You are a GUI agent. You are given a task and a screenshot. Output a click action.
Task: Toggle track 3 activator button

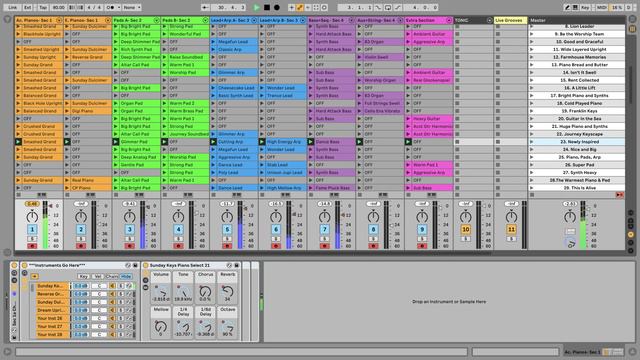point(129,229)
